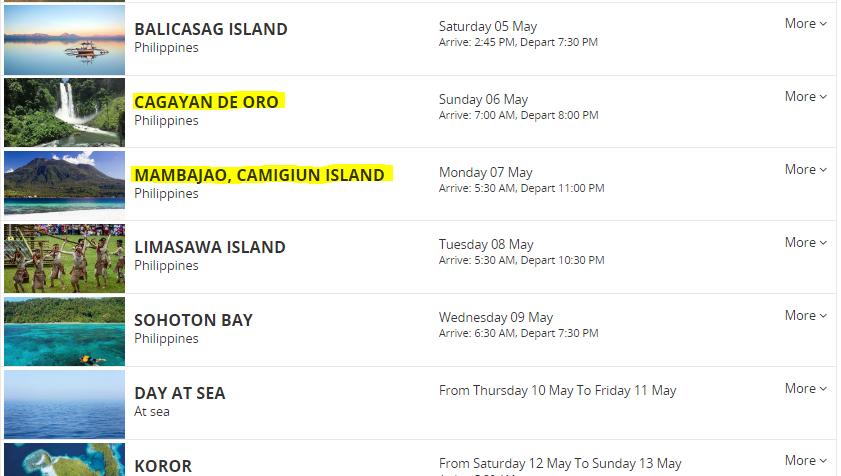Expand More for Limasawa Island
This screenshot has height=476, width=841.
[x=806, y=243]
